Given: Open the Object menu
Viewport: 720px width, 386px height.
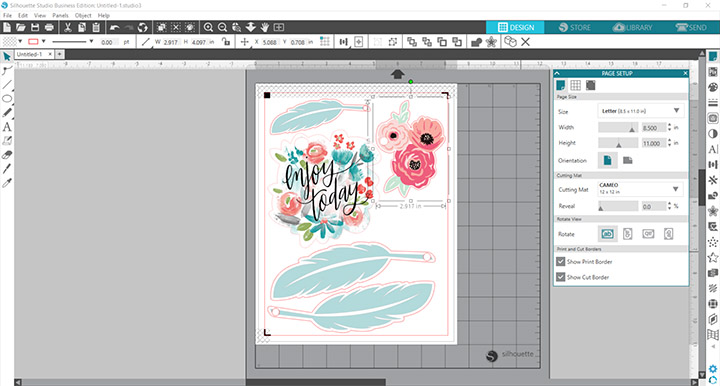Looking at the screenshot, I should coord(83,16).
